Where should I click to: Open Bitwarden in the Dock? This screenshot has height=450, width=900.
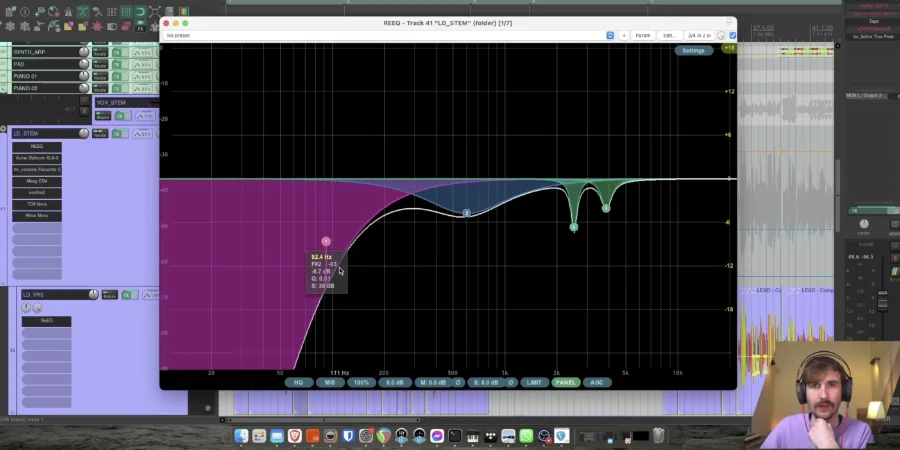348,436
